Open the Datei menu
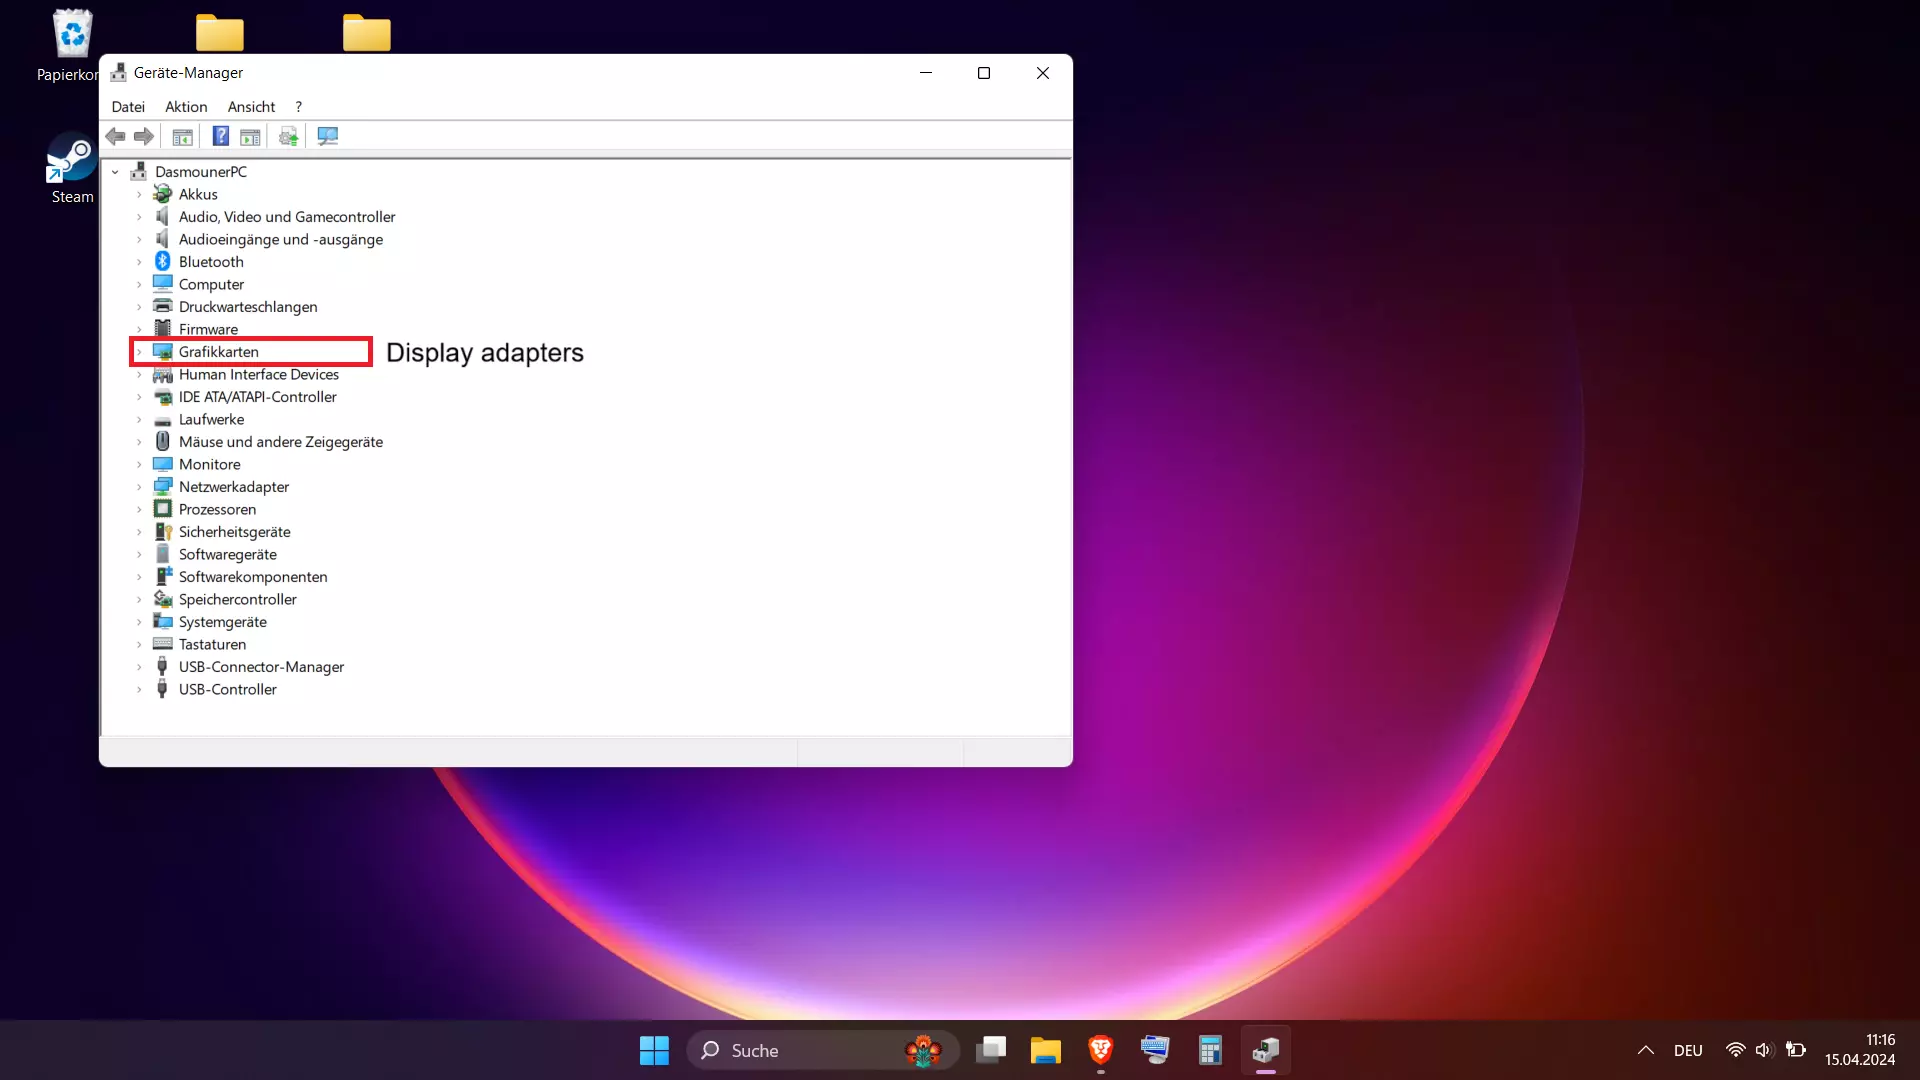The image size is (1920, 1080). pyautogui.click(x=128, y=107)
